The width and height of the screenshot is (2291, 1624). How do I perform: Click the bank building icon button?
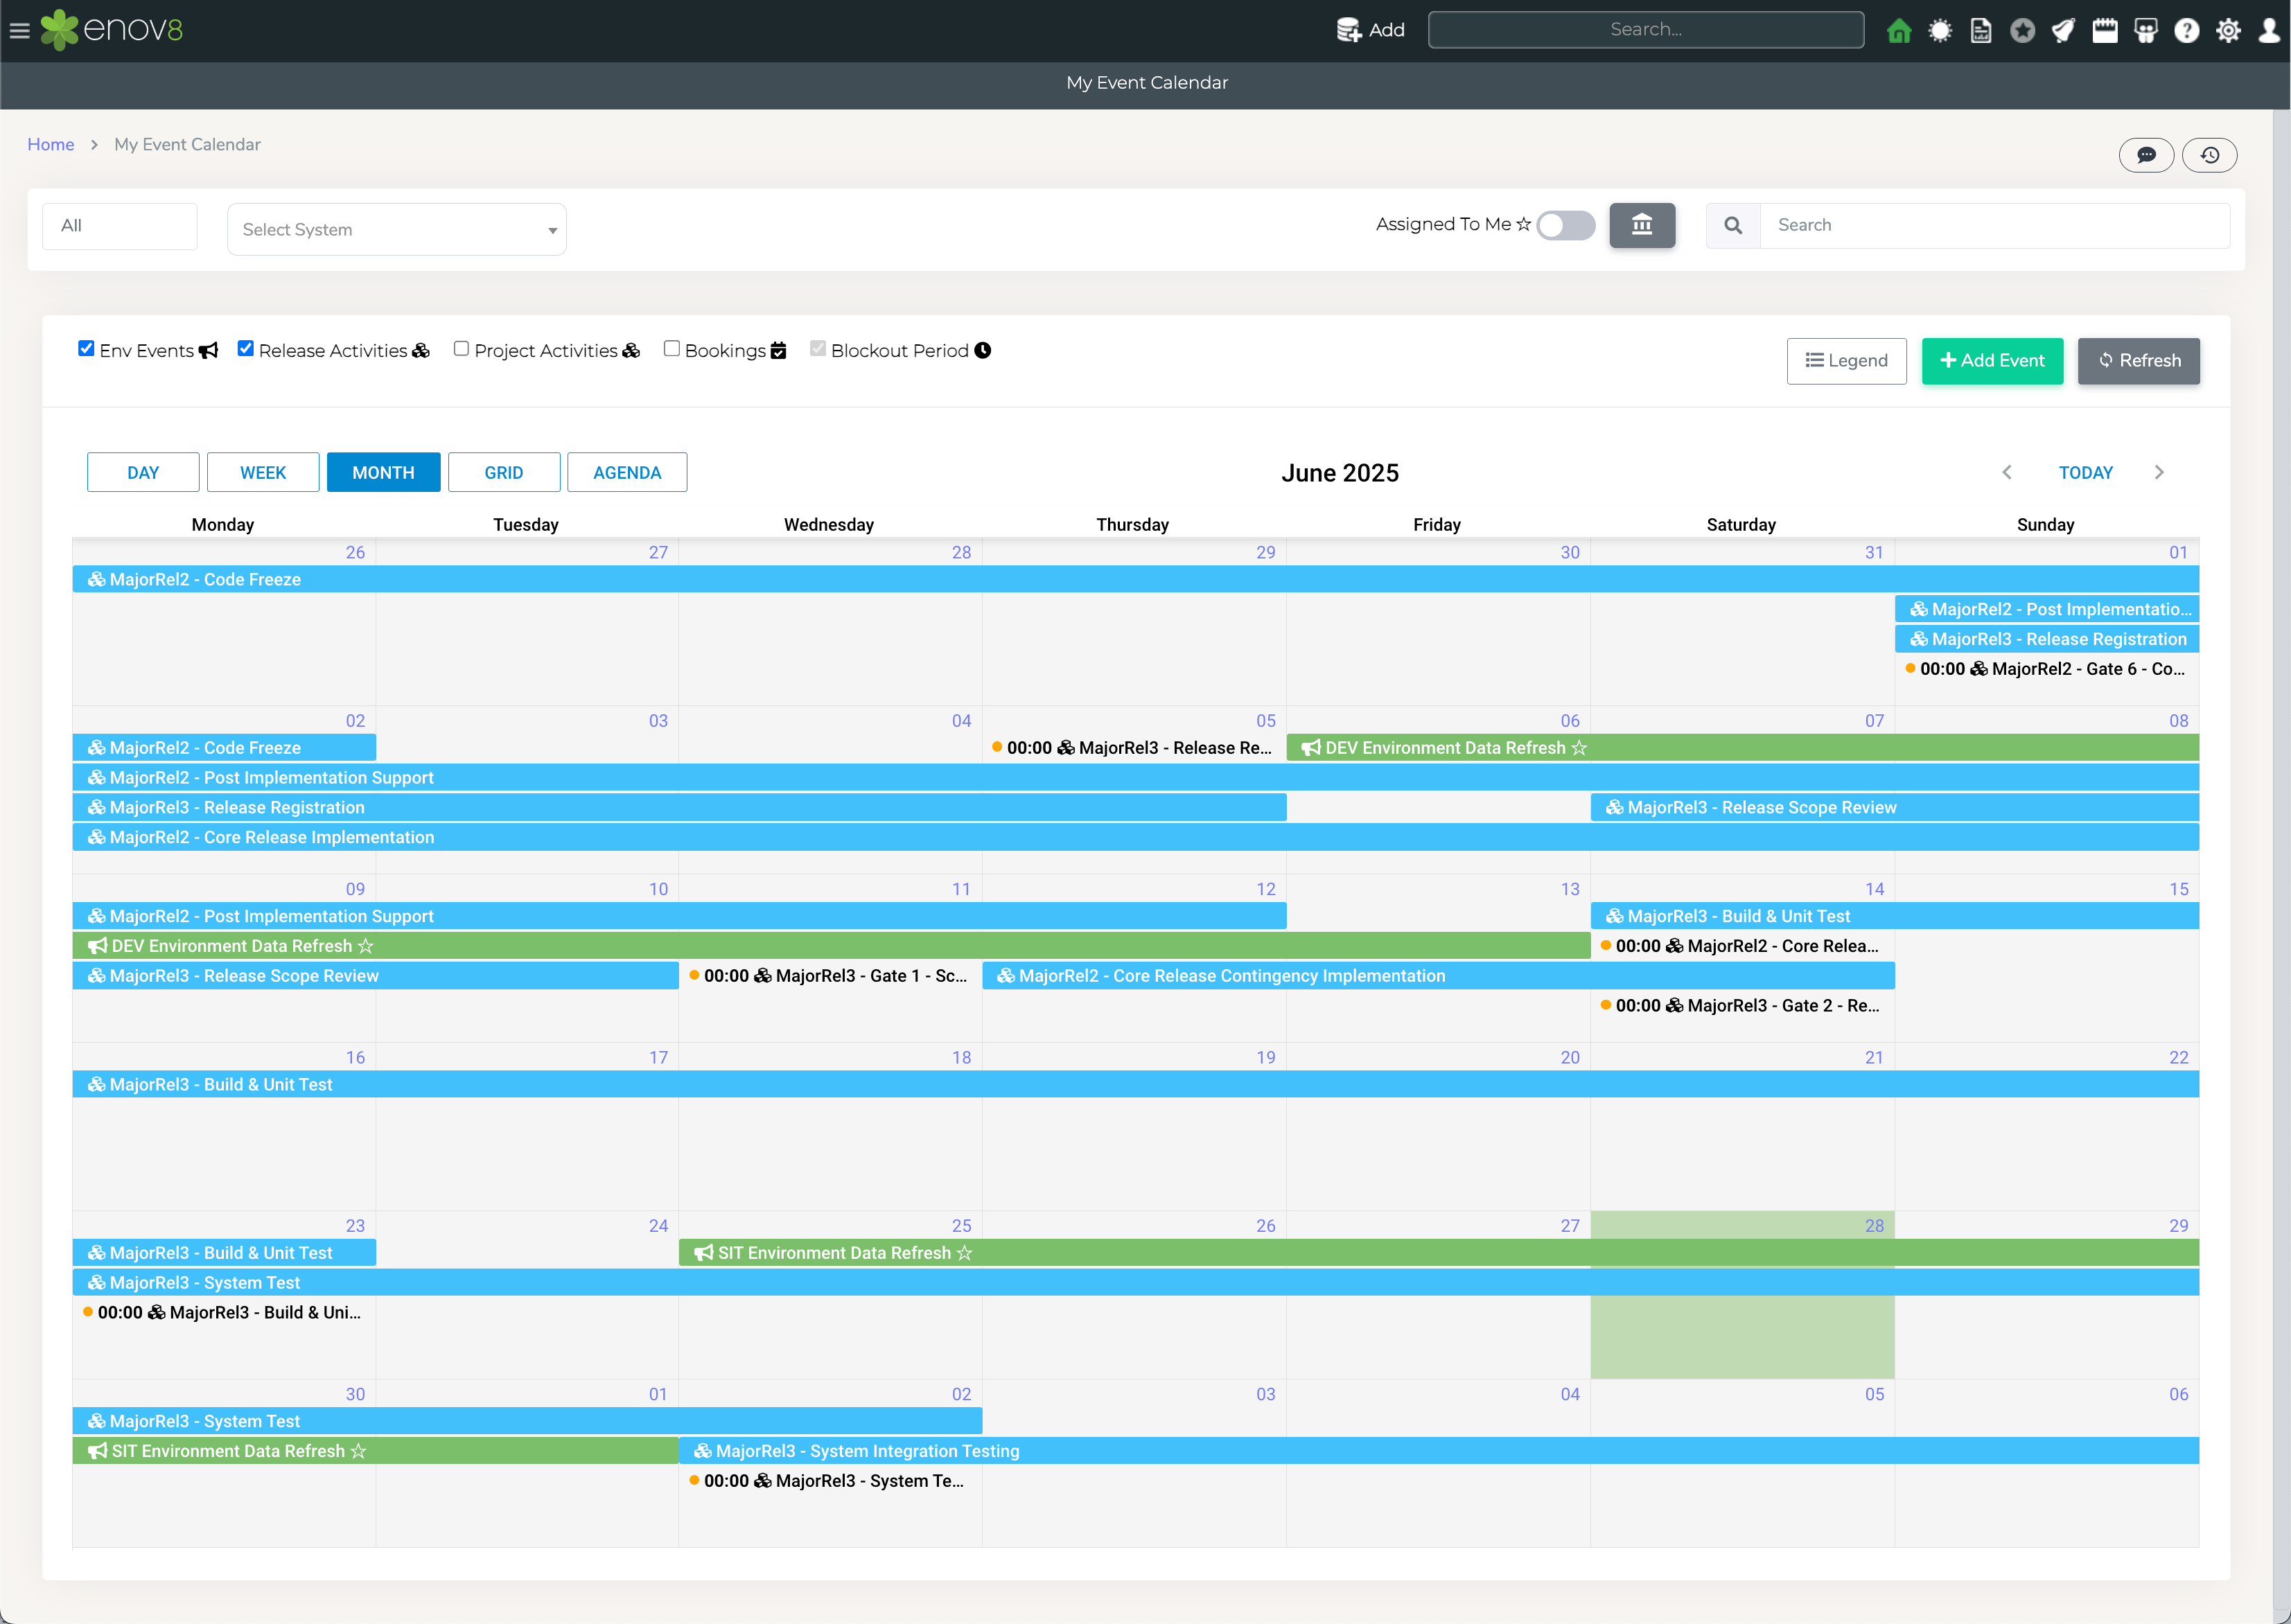pos(1641,225)
